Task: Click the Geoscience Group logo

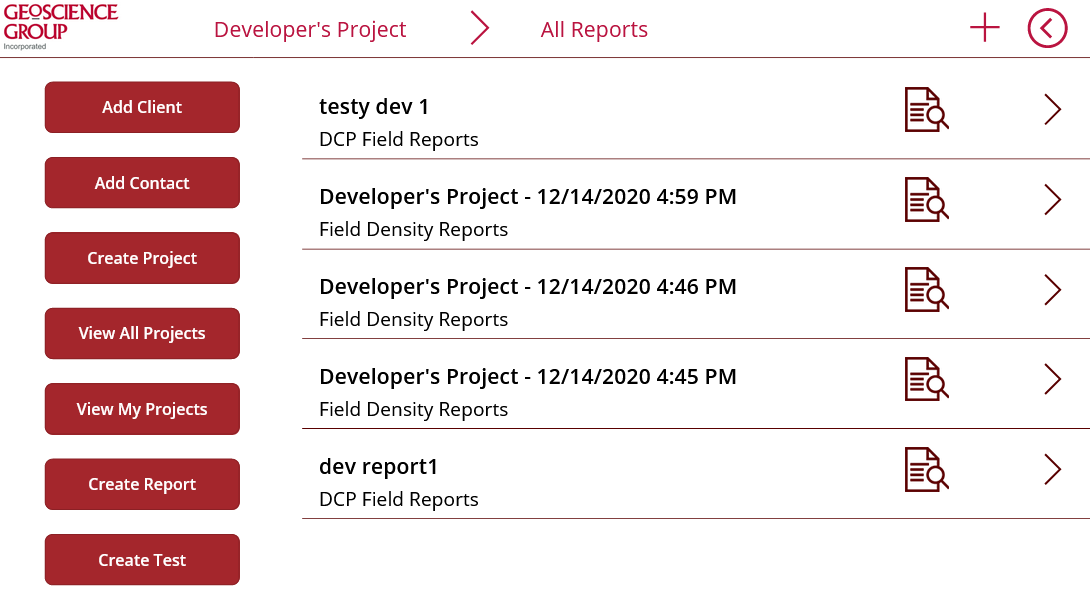Action: 60,27
